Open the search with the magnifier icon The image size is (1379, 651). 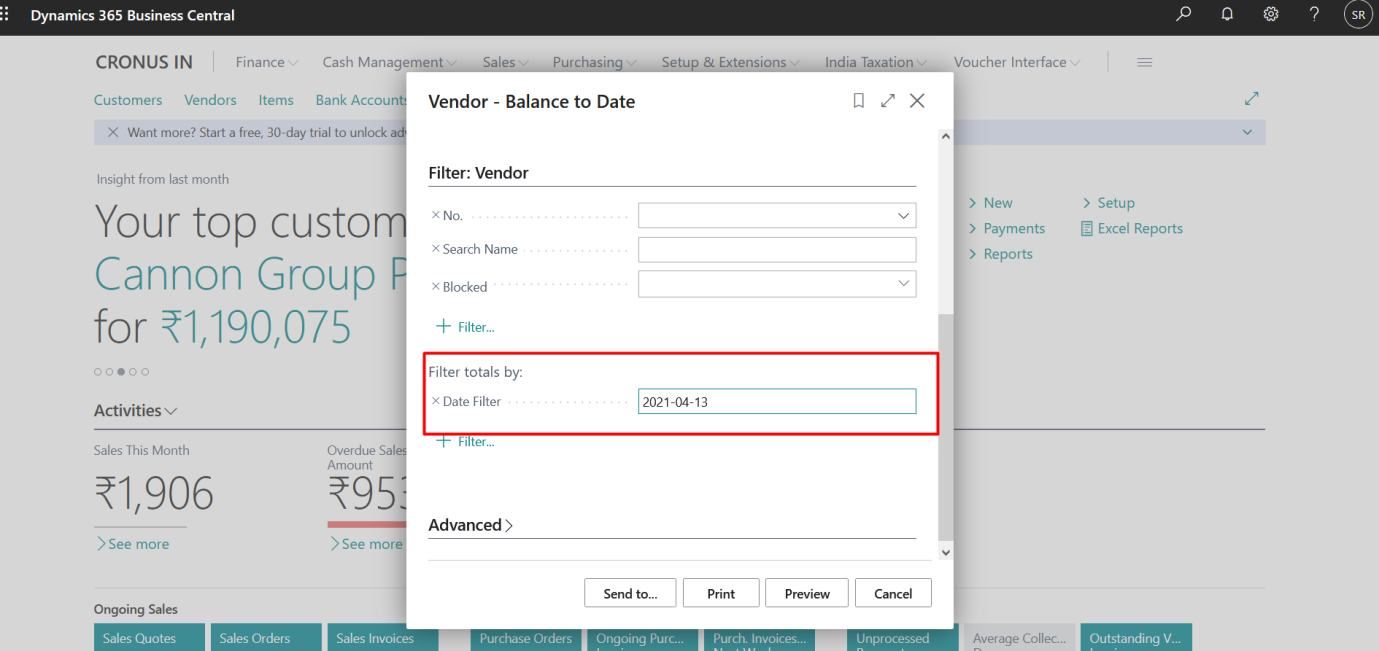pos(1183,16)
